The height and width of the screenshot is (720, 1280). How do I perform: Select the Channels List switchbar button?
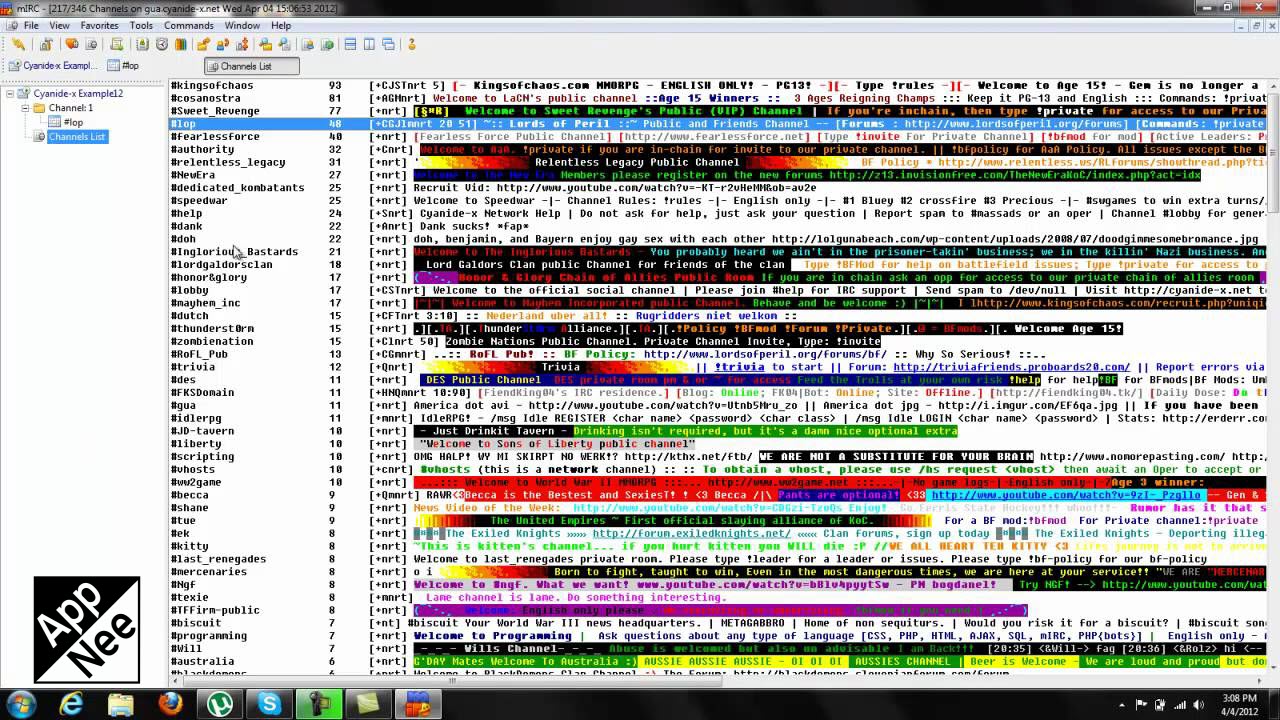pos(251,66)
